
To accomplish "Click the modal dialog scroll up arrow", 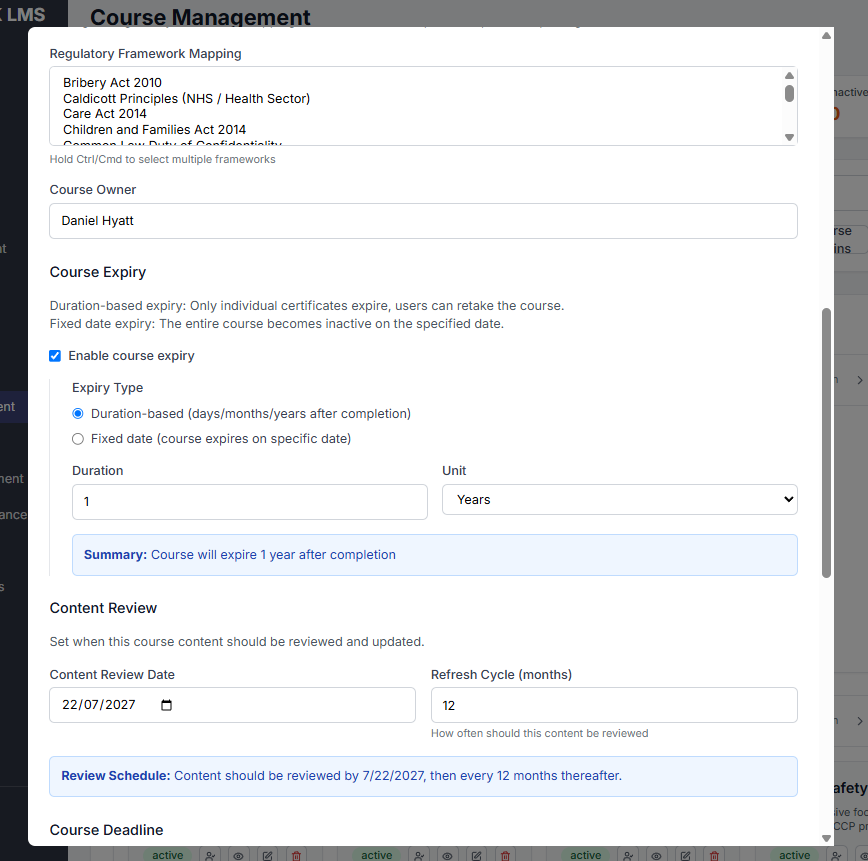I will tap(826, 36).
